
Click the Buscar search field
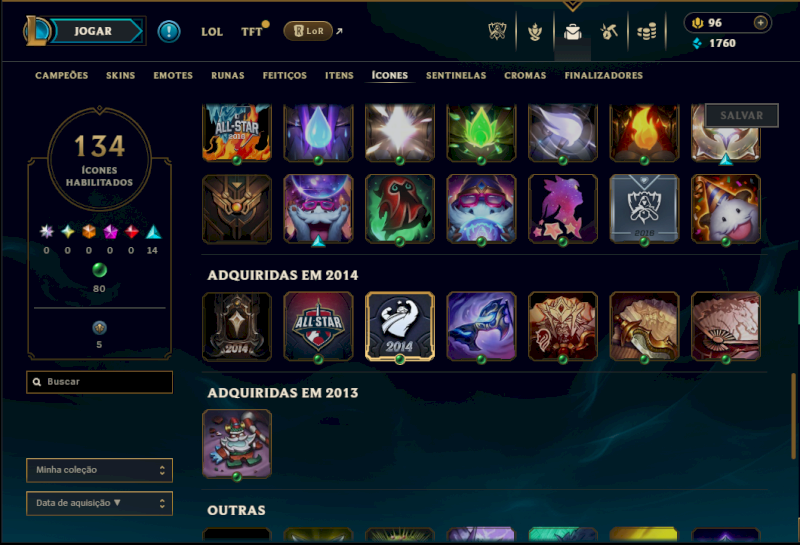click(x=99, y=382)
